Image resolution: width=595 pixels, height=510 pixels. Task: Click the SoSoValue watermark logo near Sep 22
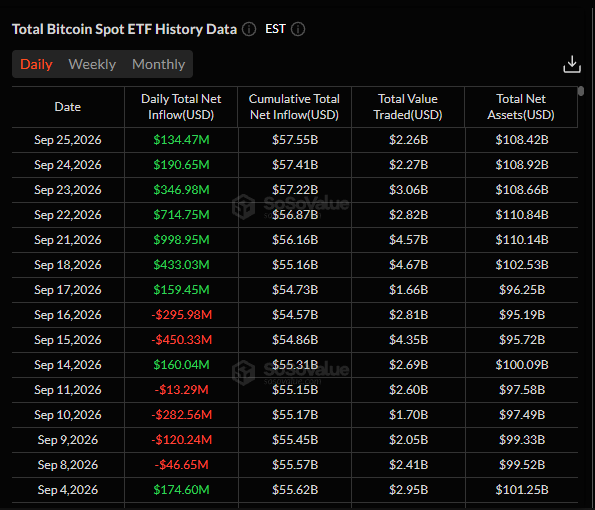(x=244, y=207)
